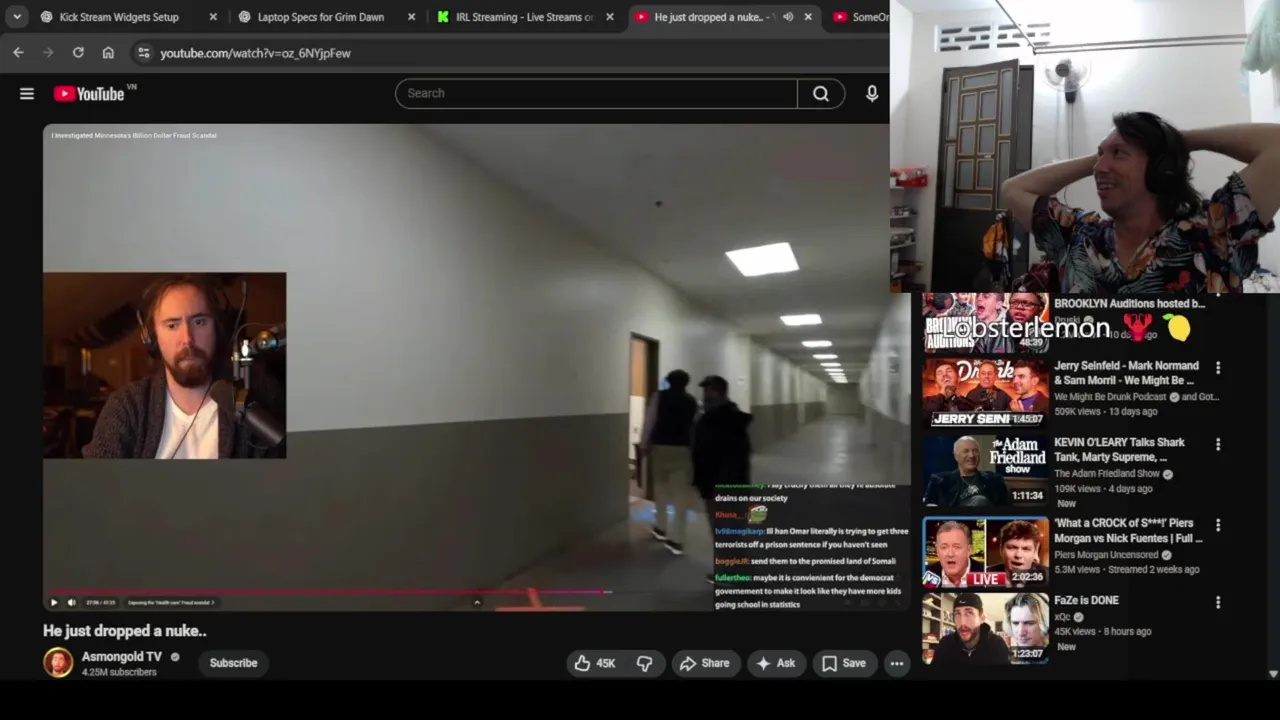Viewport: 1280px width, 720px height.
Task: Open Piers Morgan vs Nick Fuentes thumbnail
Action: pyautogui.click(x=985, y=551)
